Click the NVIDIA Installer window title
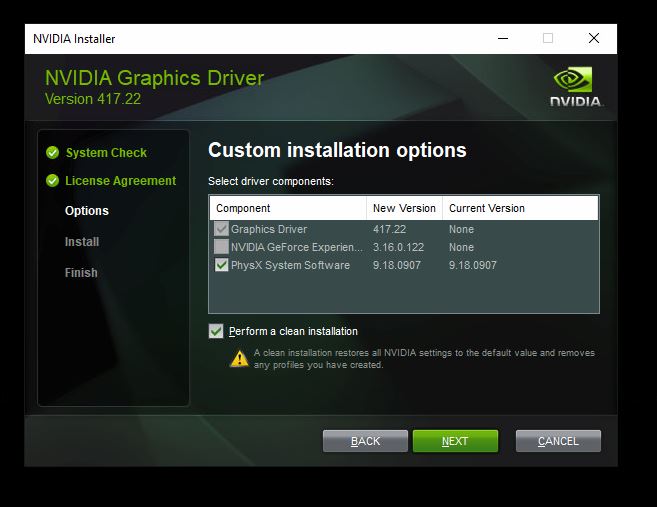 pos(74,39)
